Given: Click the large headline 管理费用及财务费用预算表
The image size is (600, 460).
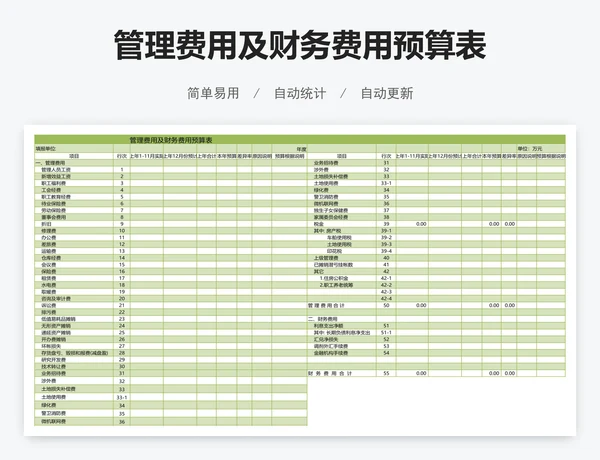Looking at the screenshot, I should [x=300, y=46].
